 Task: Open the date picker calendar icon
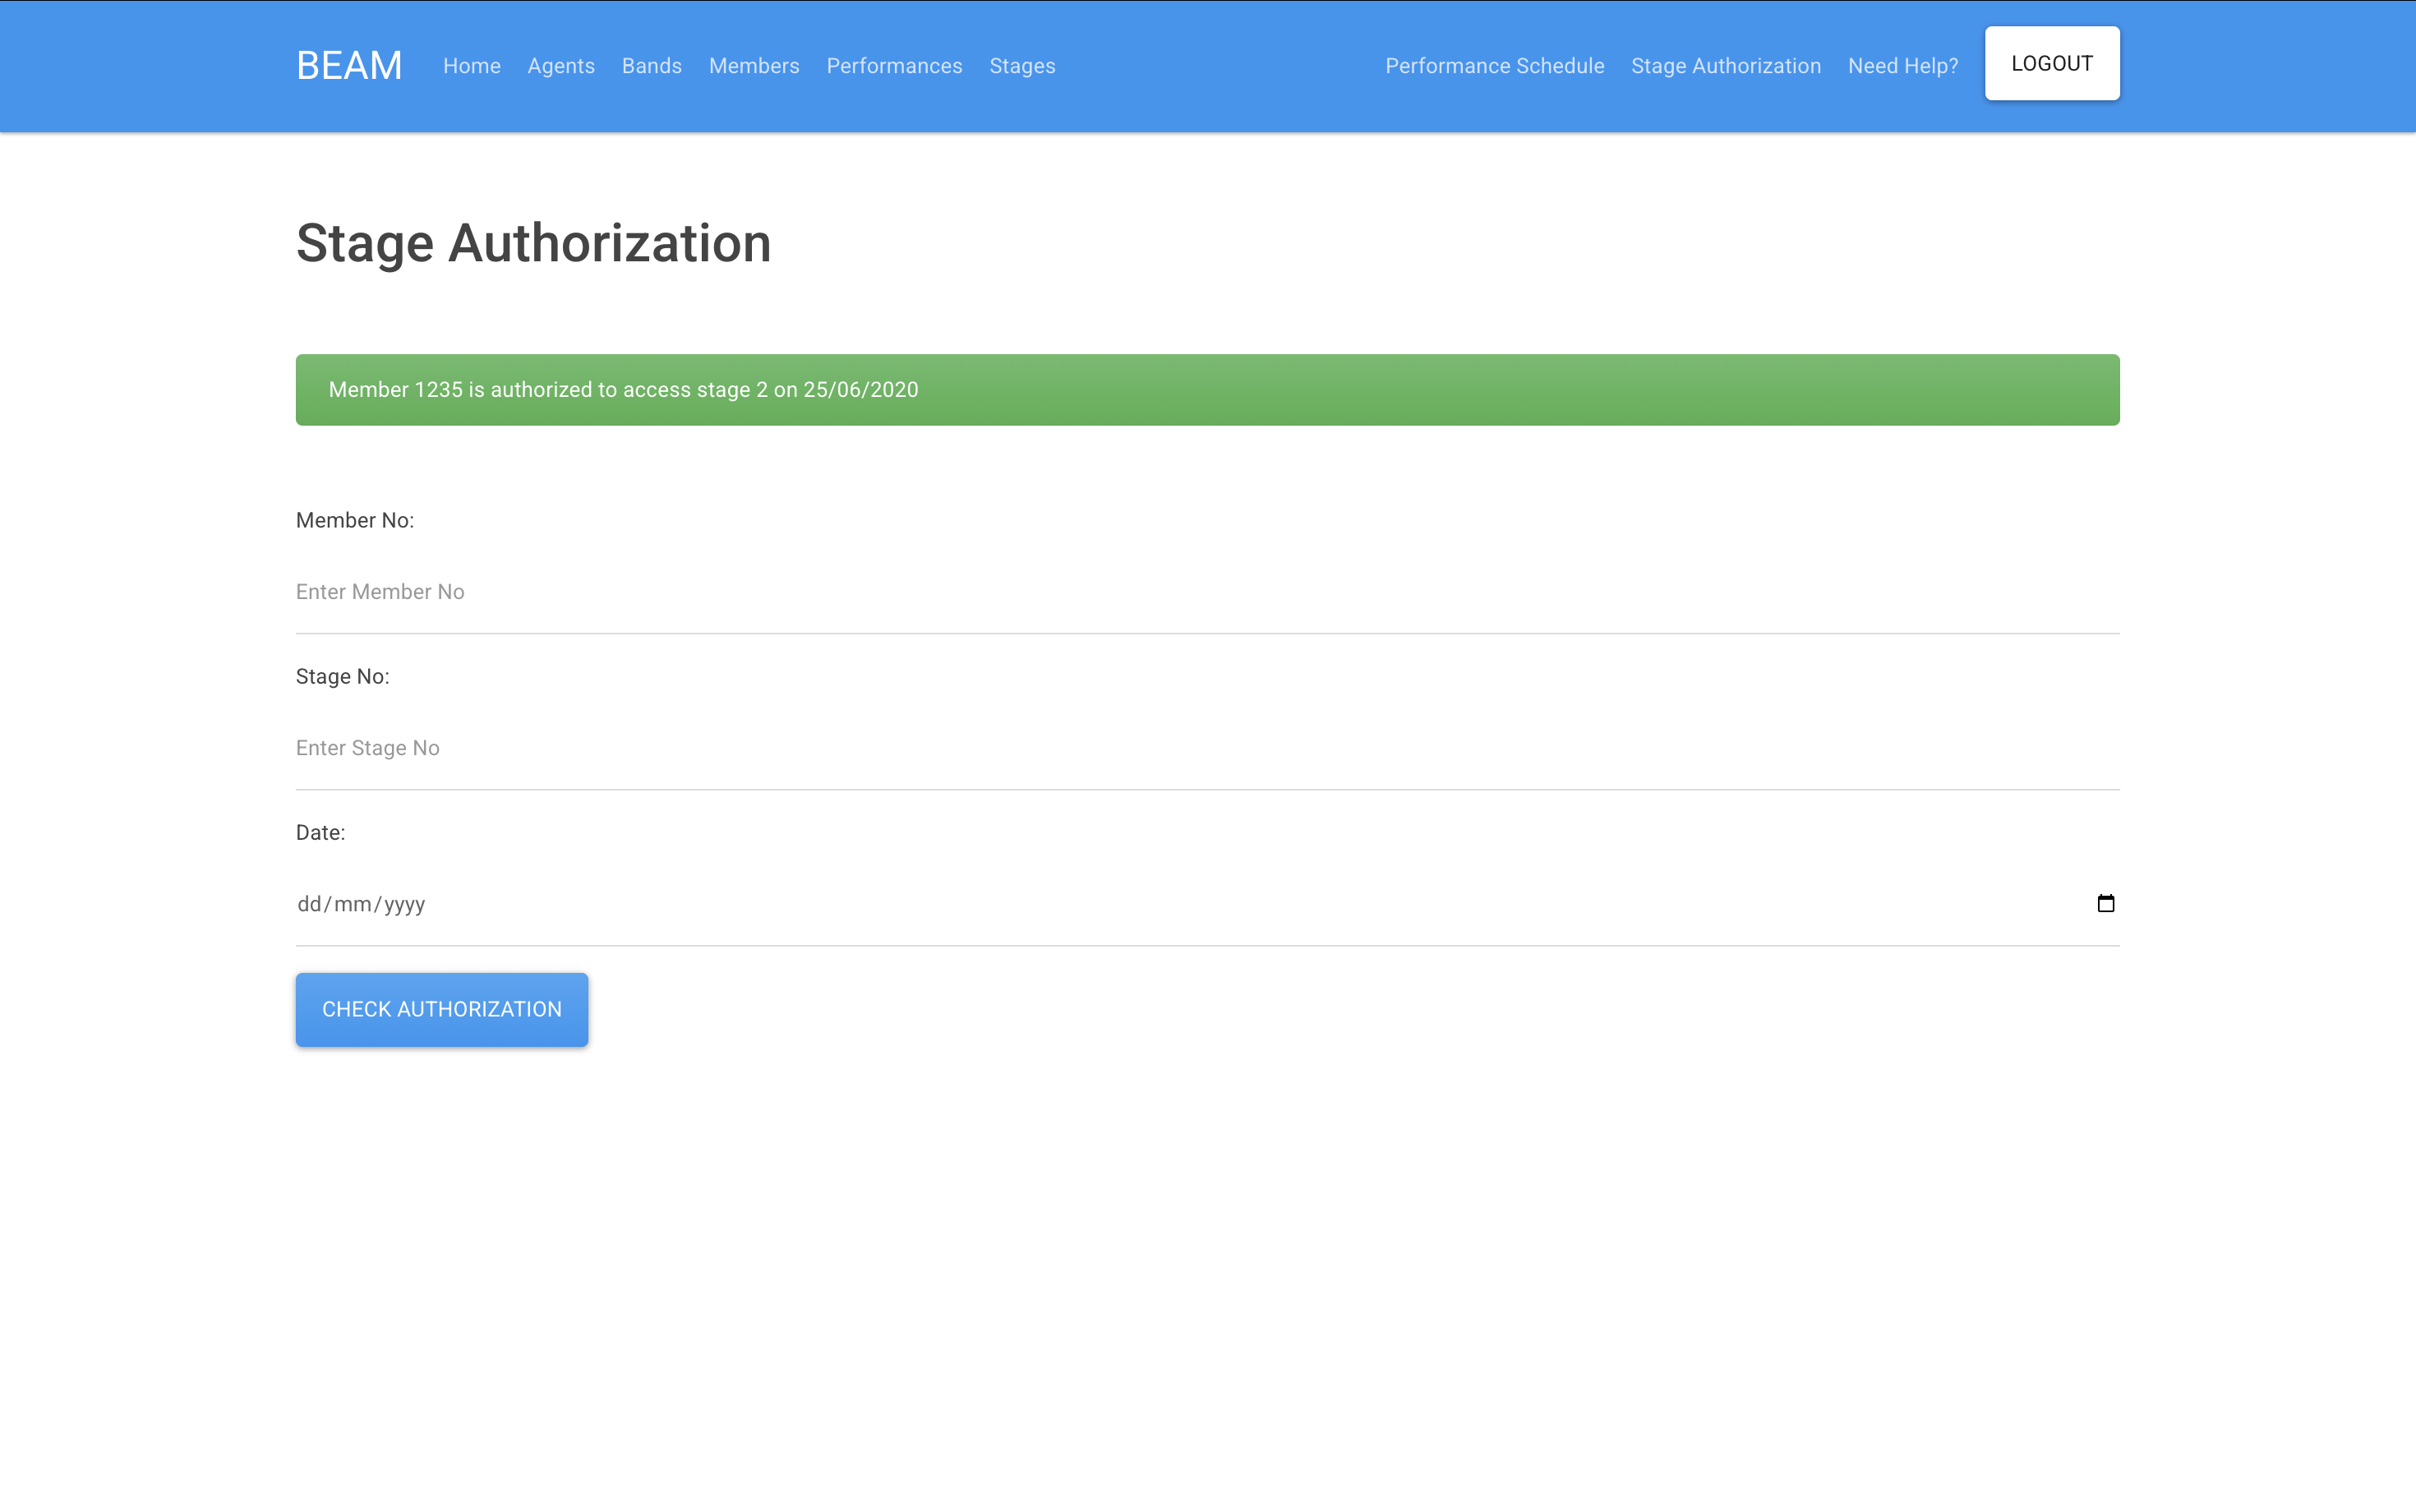pos(2105,903)
